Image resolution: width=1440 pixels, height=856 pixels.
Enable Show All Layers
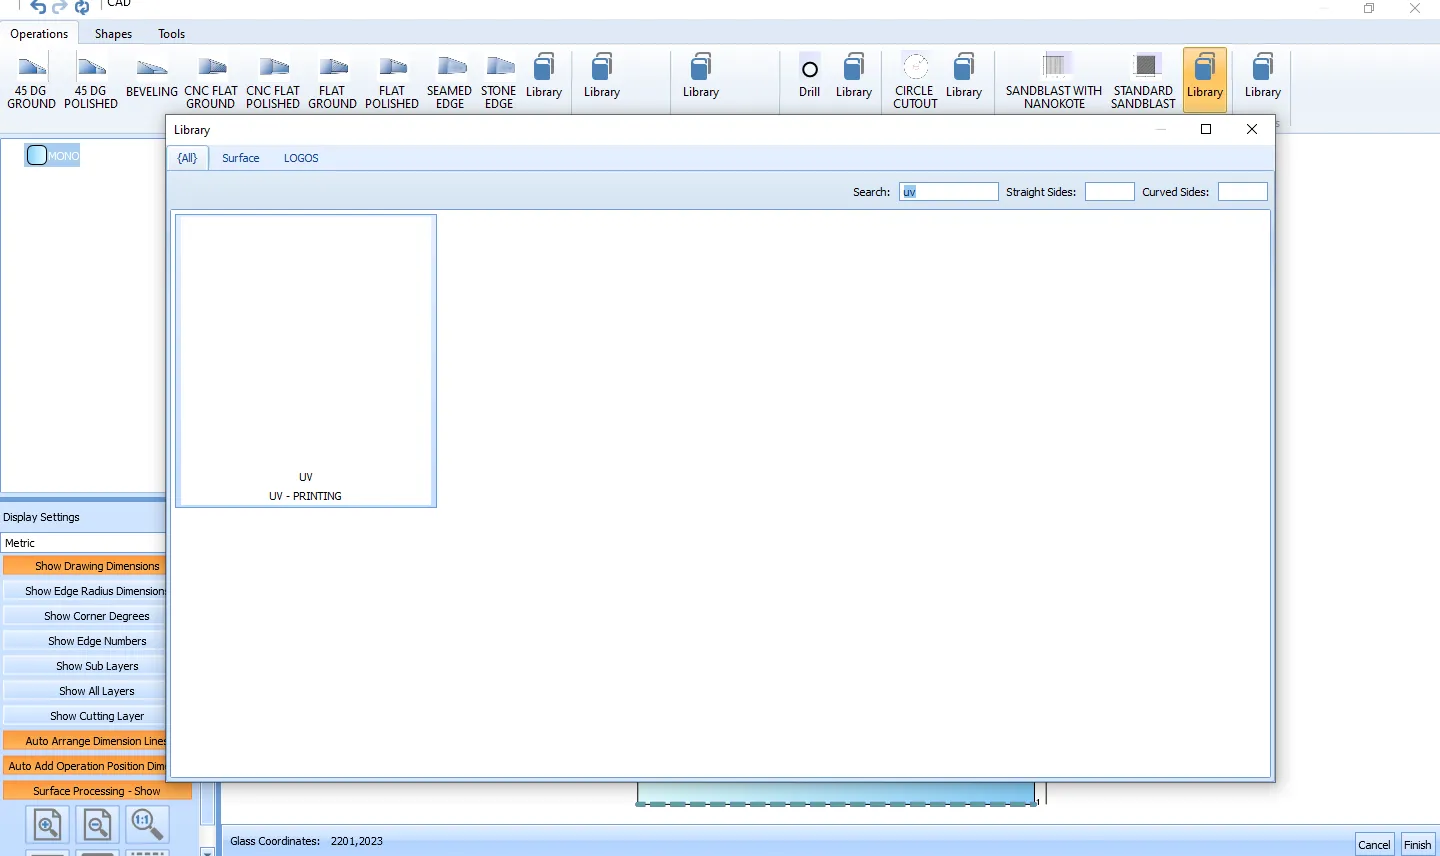point(84,691)
